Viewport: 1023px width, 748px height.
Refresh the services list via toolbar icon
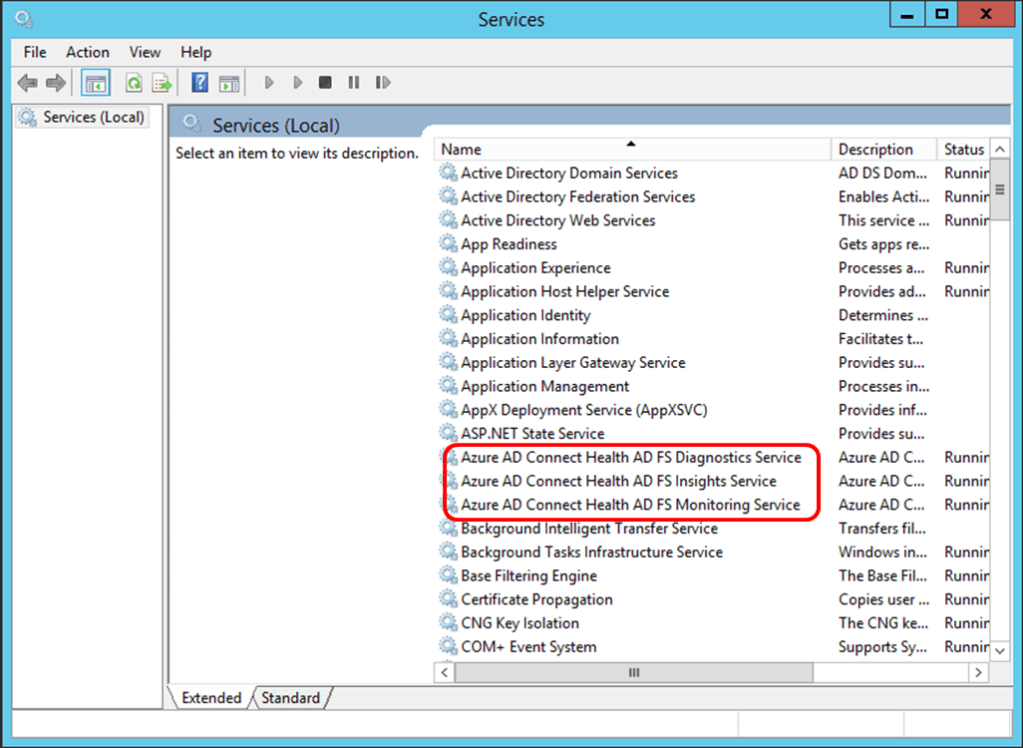[x=133, y=83]
